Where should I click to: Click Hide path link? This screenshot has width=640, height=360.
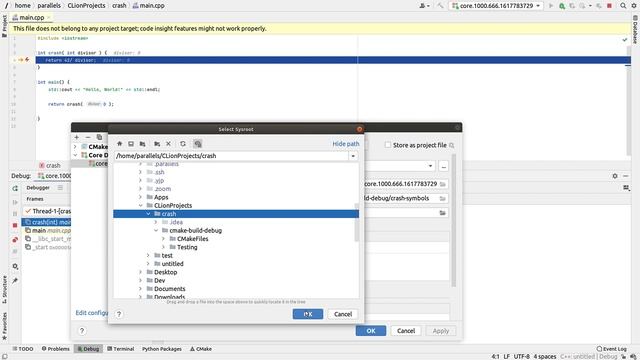click(x=346, y=144)
